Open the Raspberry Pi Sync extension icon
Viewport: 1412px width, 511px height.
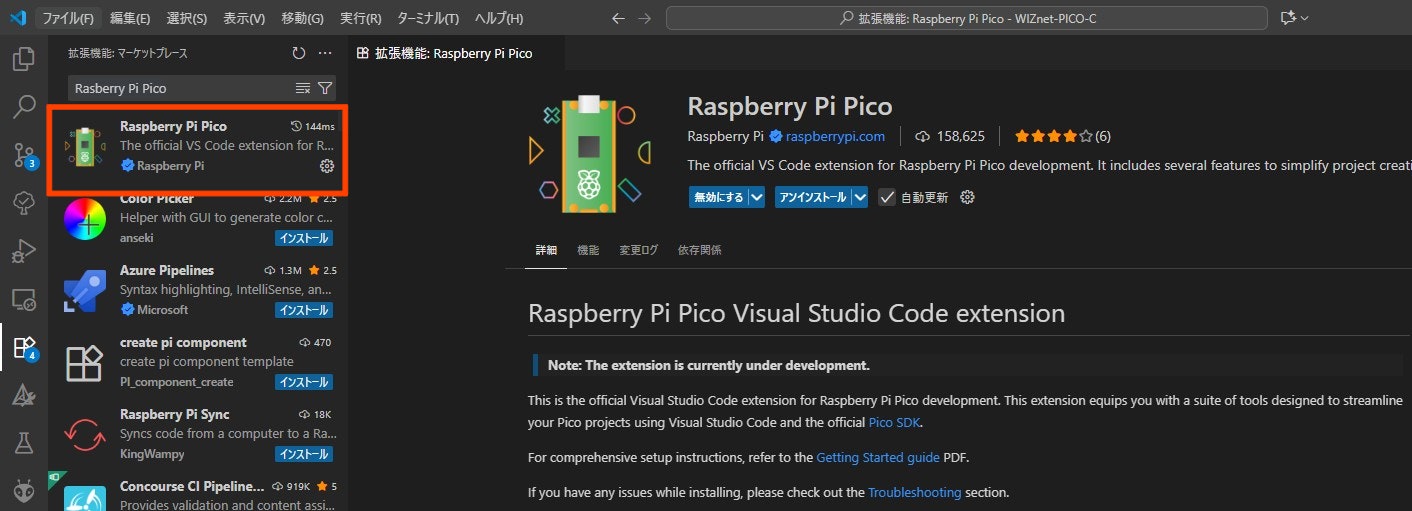85,435
